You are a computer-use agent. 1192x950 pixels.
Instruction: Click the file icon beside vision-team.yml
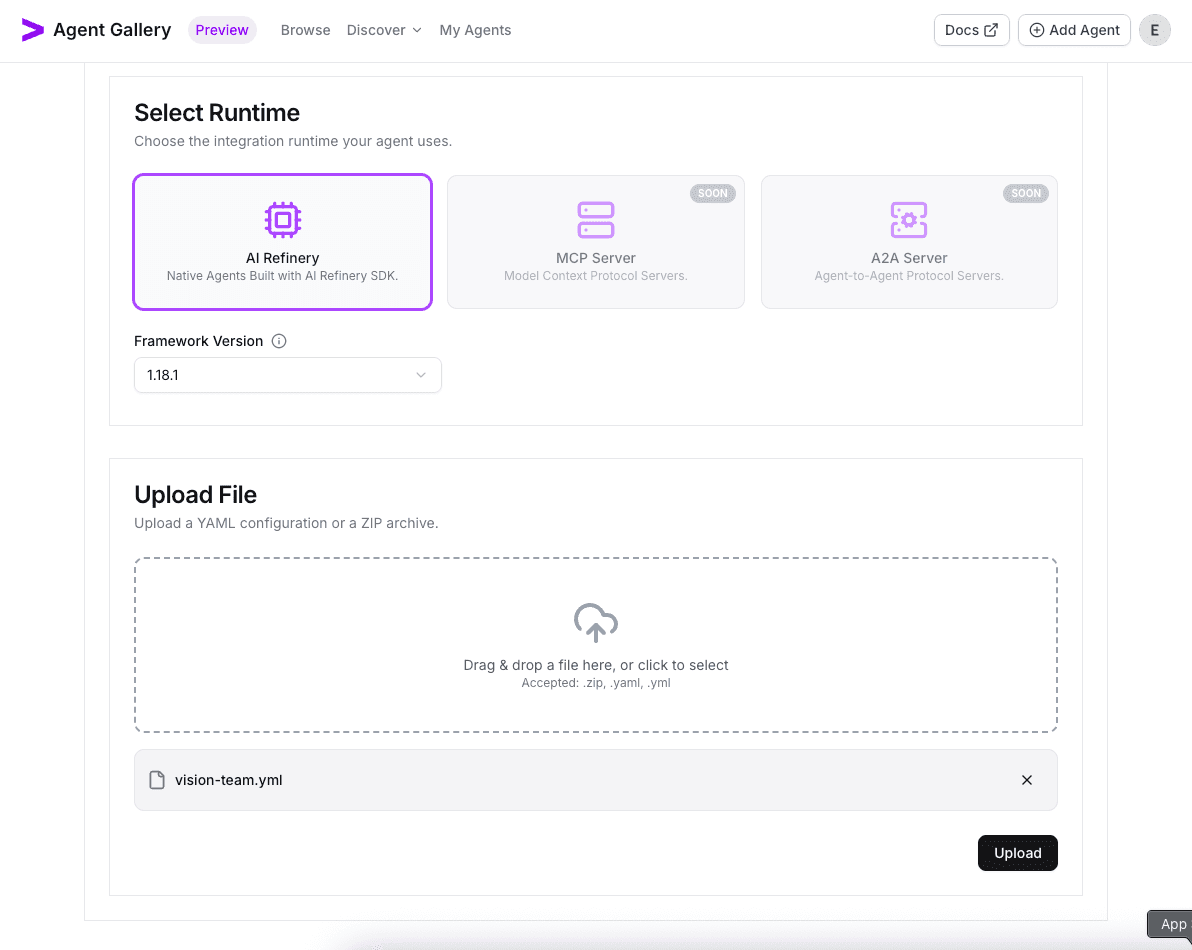tap(157, 779)
